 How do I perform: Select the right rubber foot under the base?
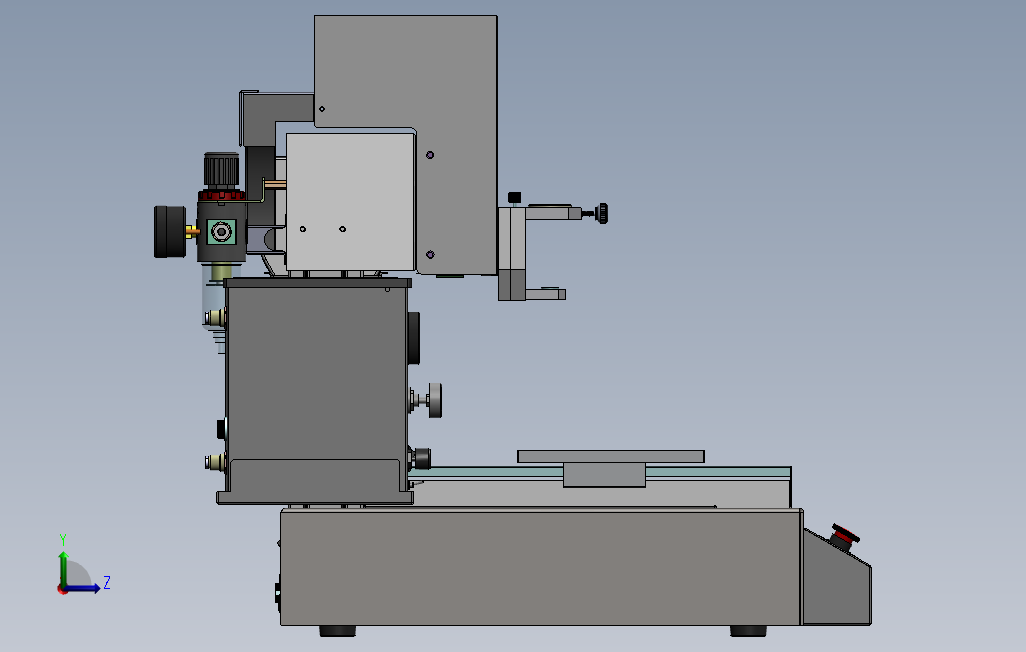748,631
